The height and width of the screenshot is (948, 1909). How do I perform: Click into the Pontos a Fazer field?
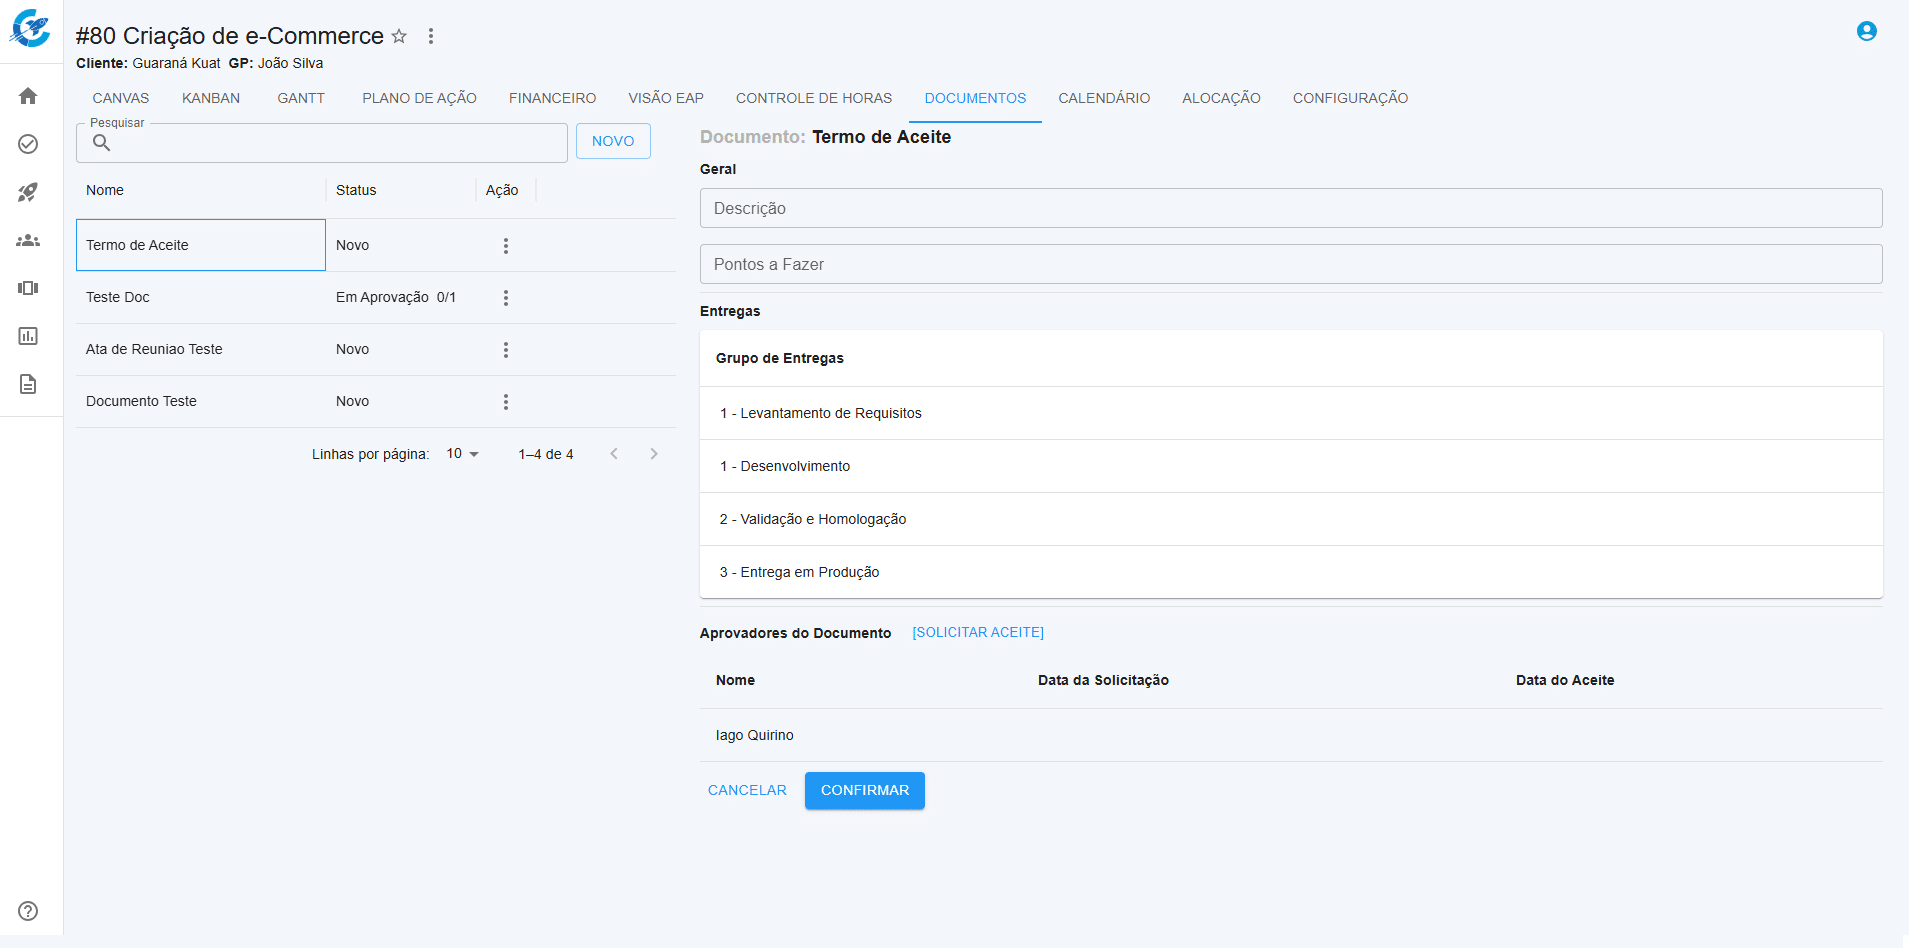pyautogui.click(x=1291, y=264)
